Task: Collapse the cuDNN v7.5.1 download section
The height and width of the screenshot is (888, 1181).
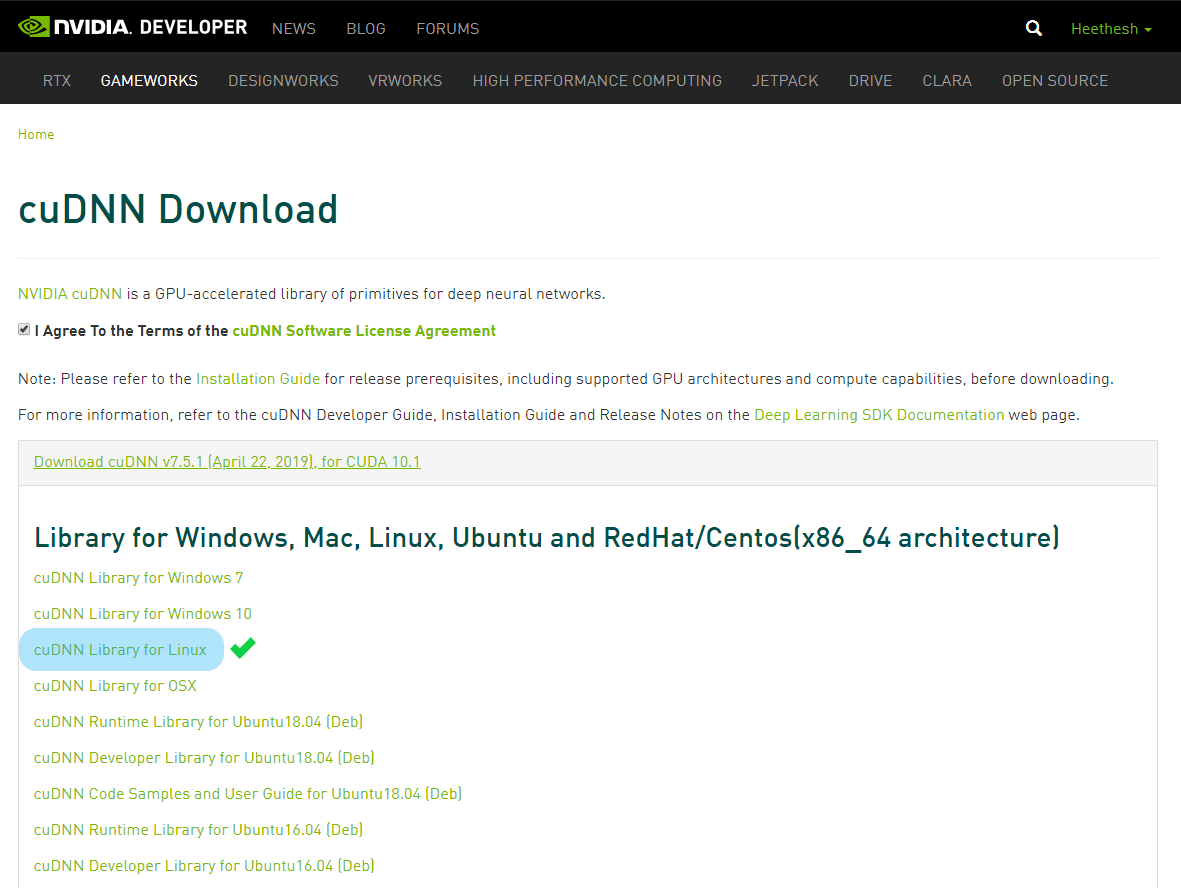Action: click(227, 462)
